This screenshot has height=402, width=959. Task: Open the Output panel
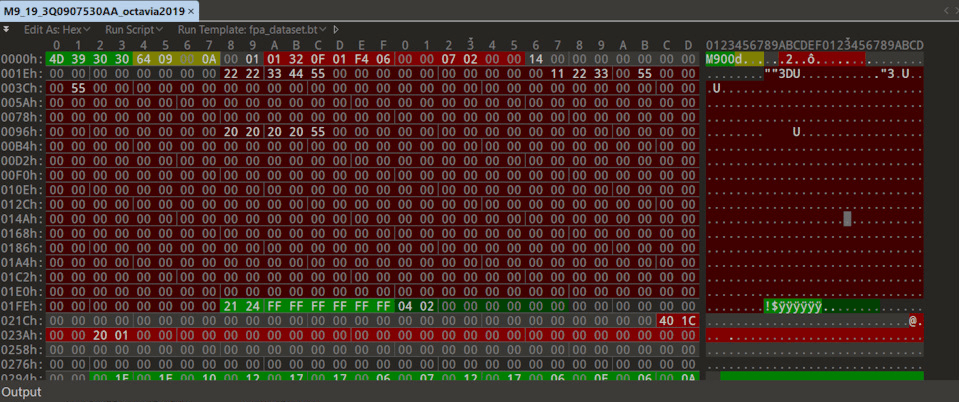[22, 392]
